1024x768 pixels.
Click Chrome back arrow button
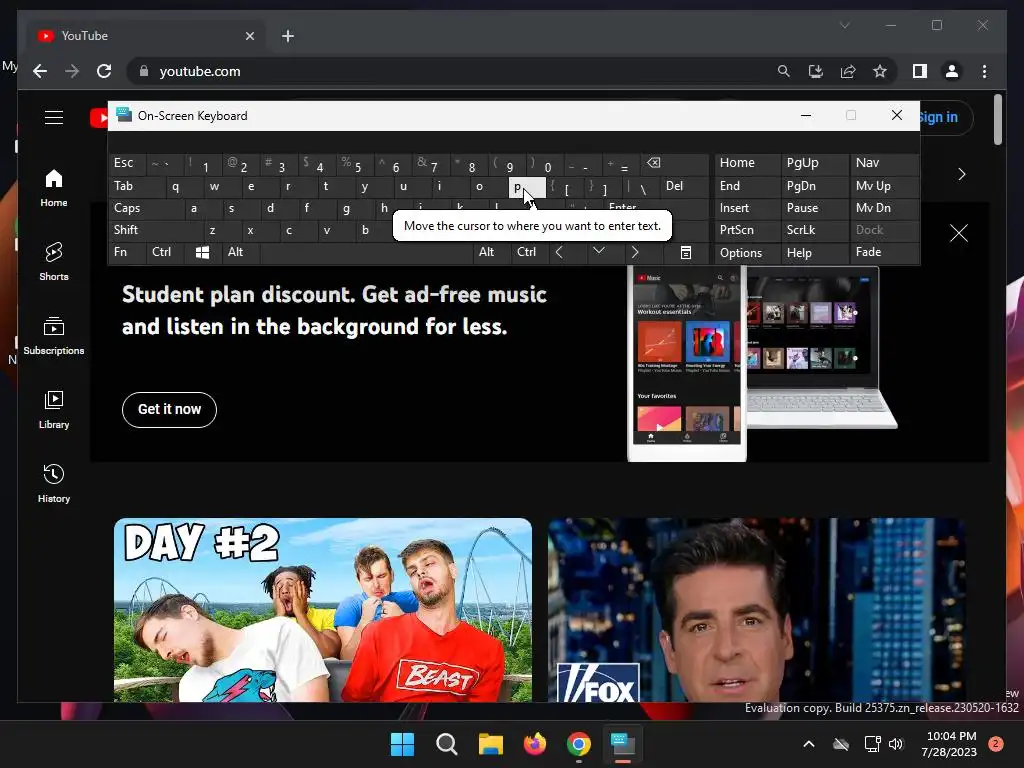coord(40,71)
